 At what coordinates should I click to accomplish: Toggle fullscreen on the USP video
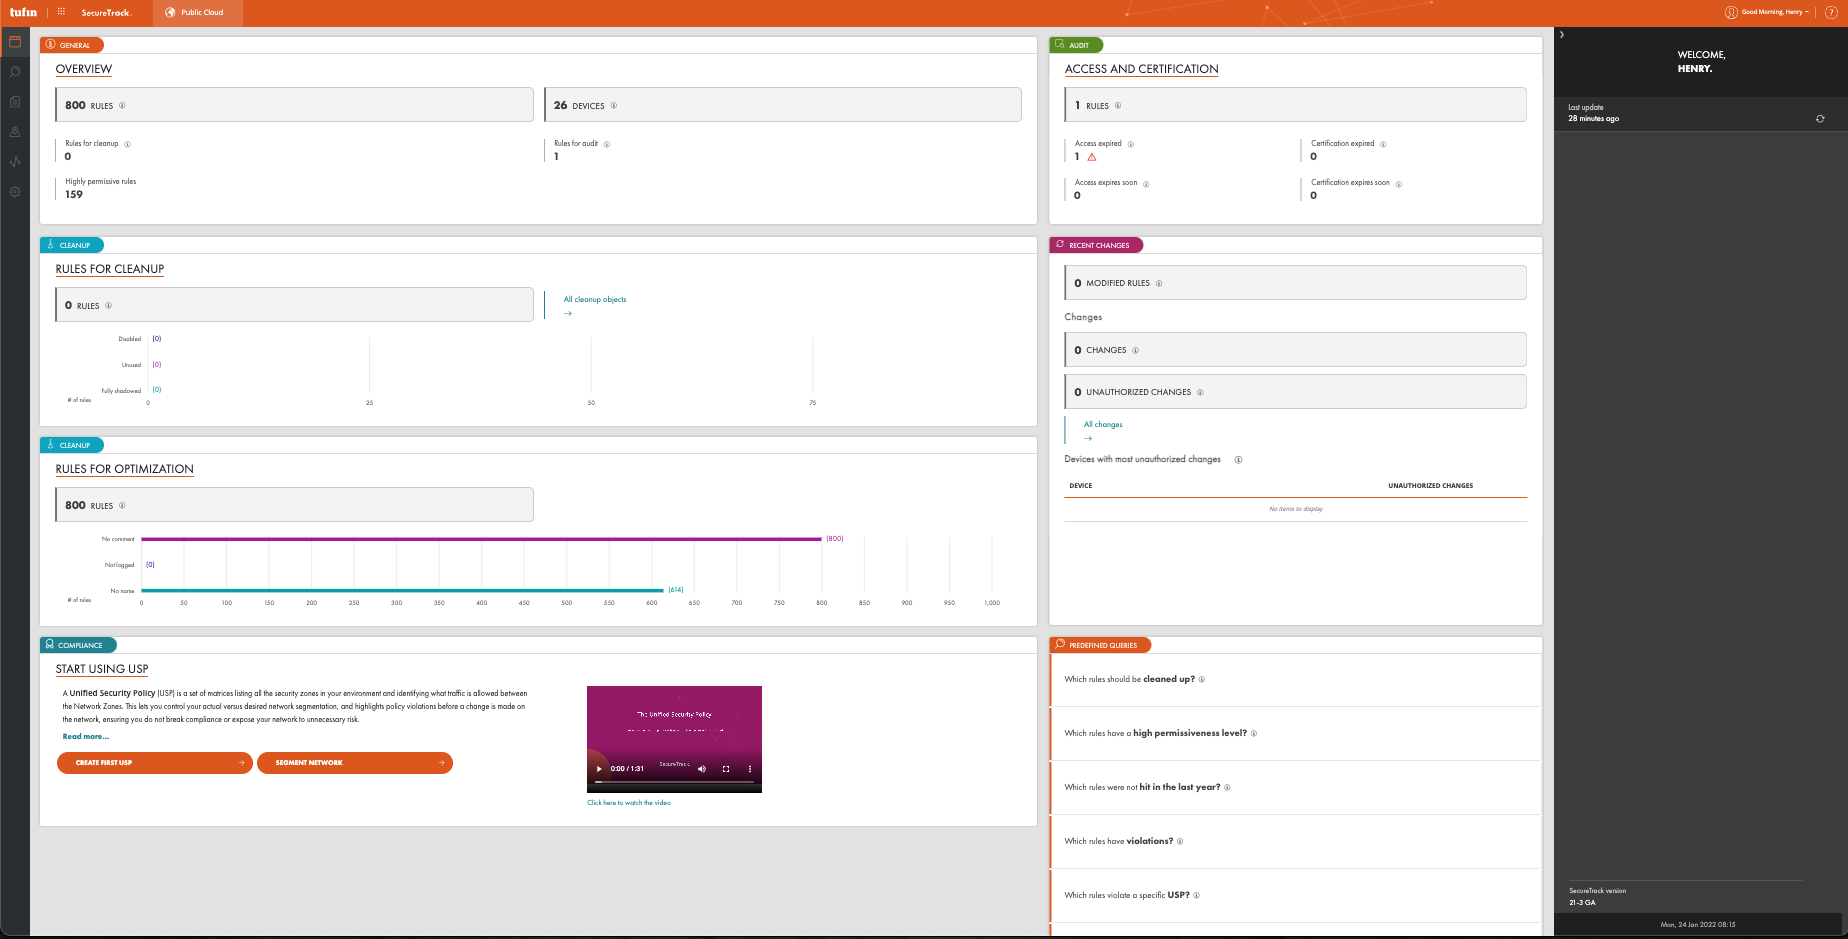click(726, 769)
